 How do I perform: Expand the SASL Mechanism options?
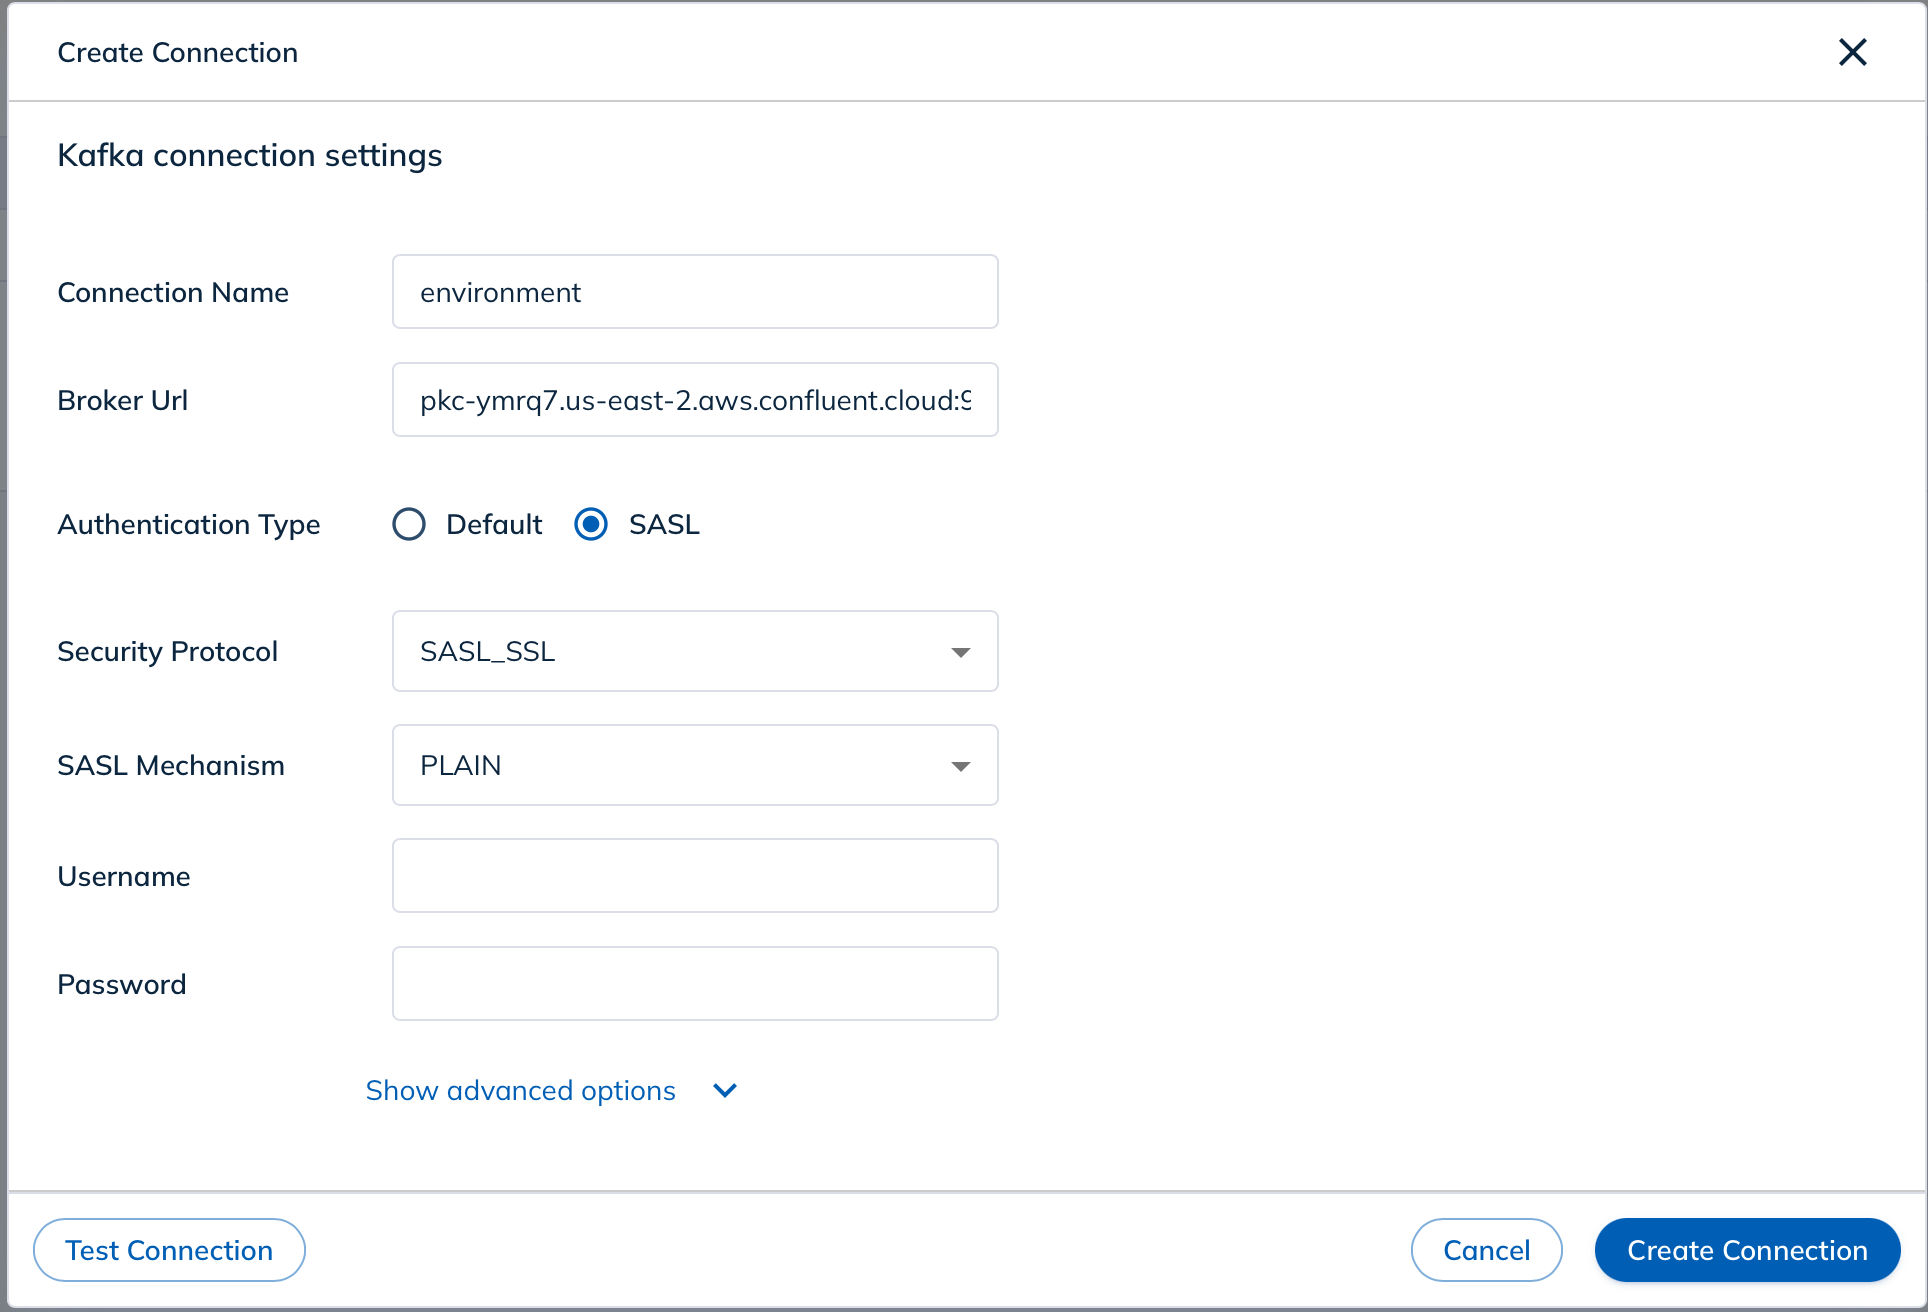click(959, 764)
